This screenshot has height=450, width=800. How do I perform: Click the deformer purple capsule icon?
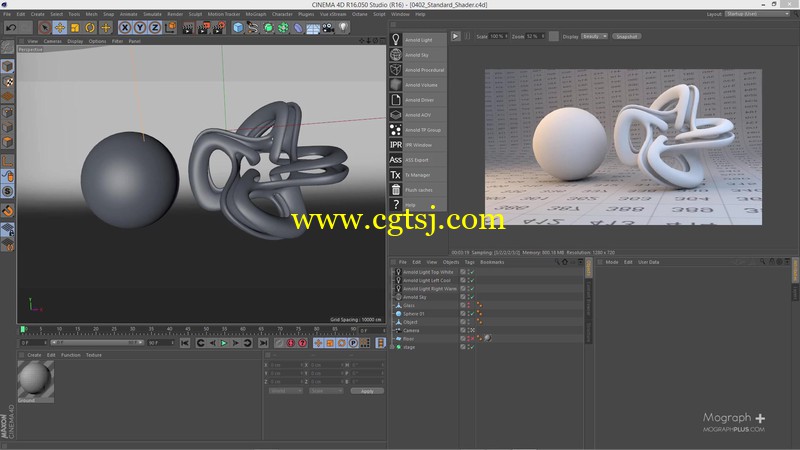[298, 28]
